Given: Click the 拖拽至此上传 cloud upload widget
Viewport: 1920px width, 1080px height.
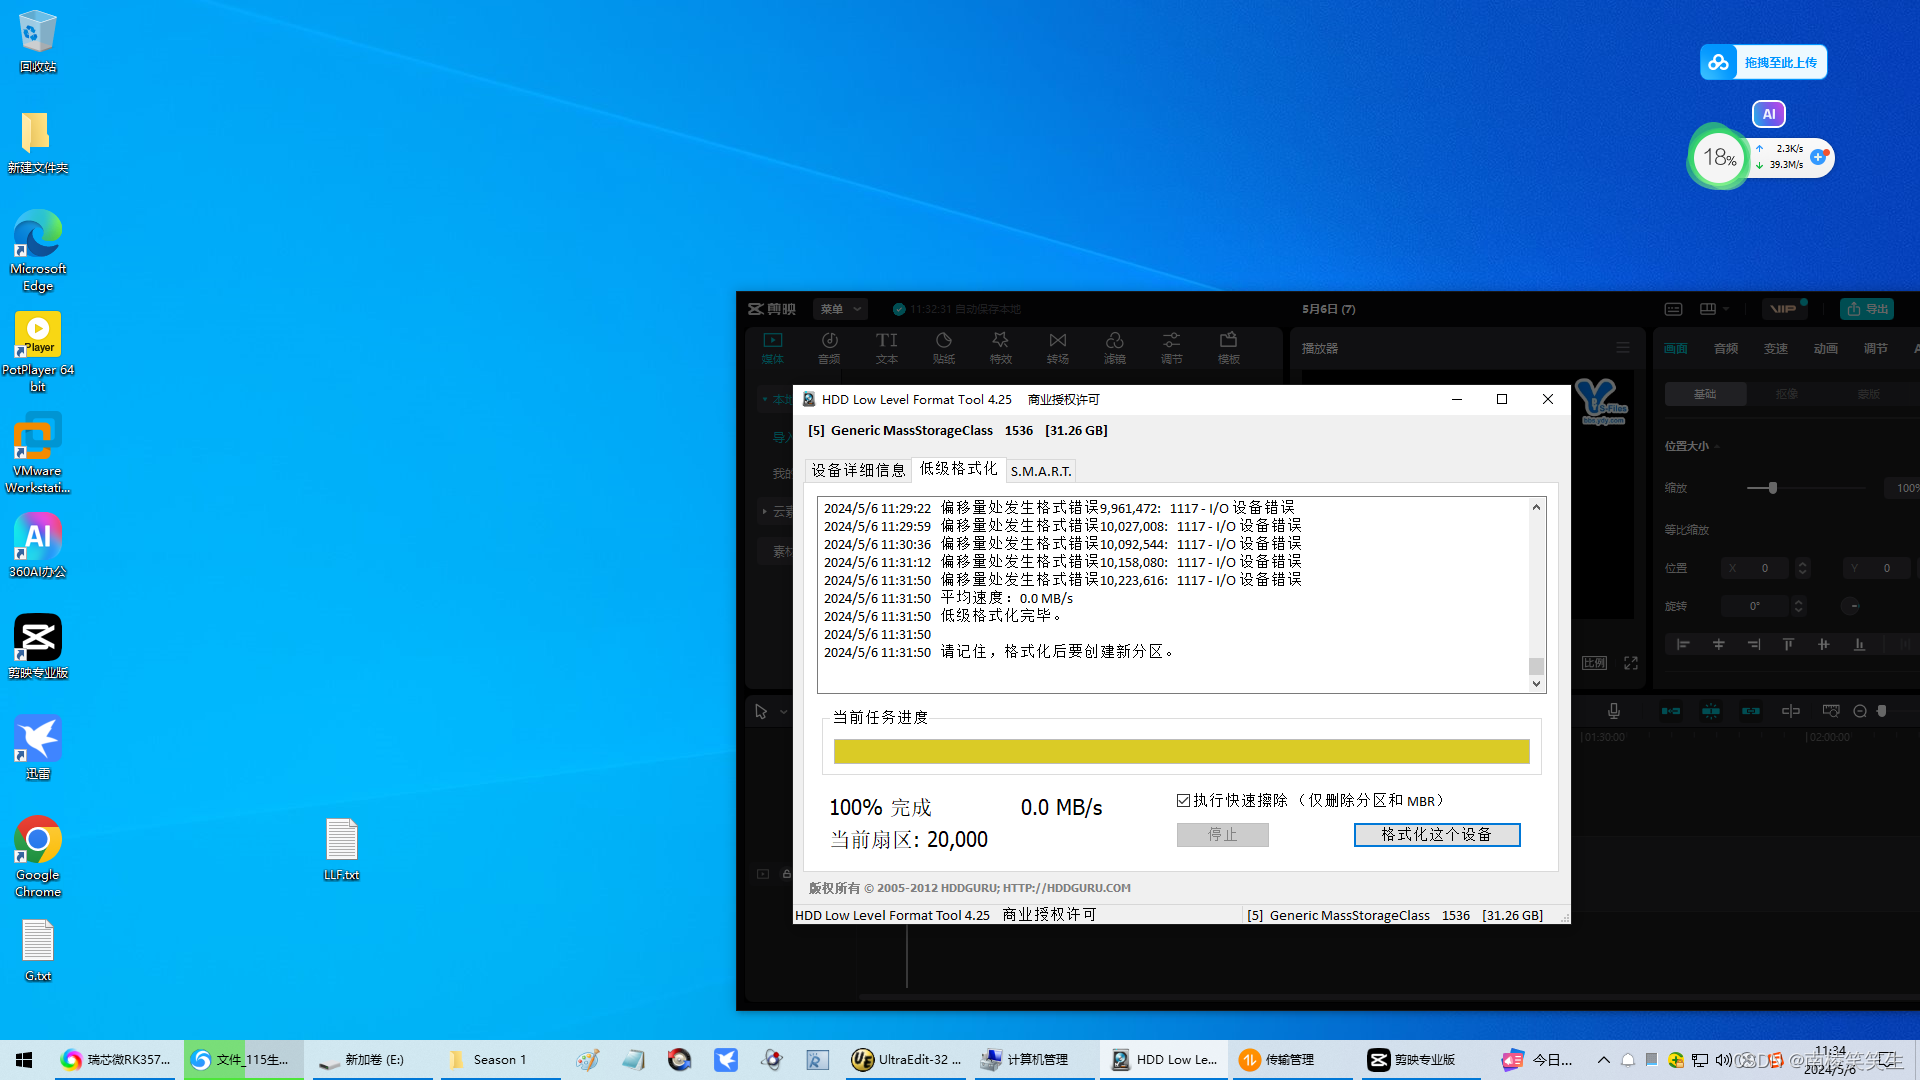Looking at the screenshot, I should pos(1763,62).
